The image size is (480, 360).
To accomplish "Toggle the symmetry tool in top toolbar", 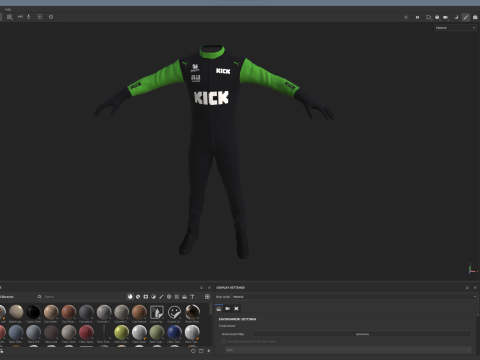I will (x=20, y=17).
